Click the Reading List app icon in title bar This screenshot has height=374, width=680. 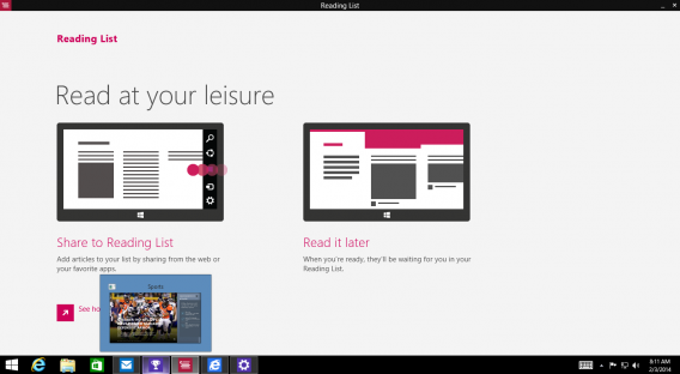[x=6, y=5]
